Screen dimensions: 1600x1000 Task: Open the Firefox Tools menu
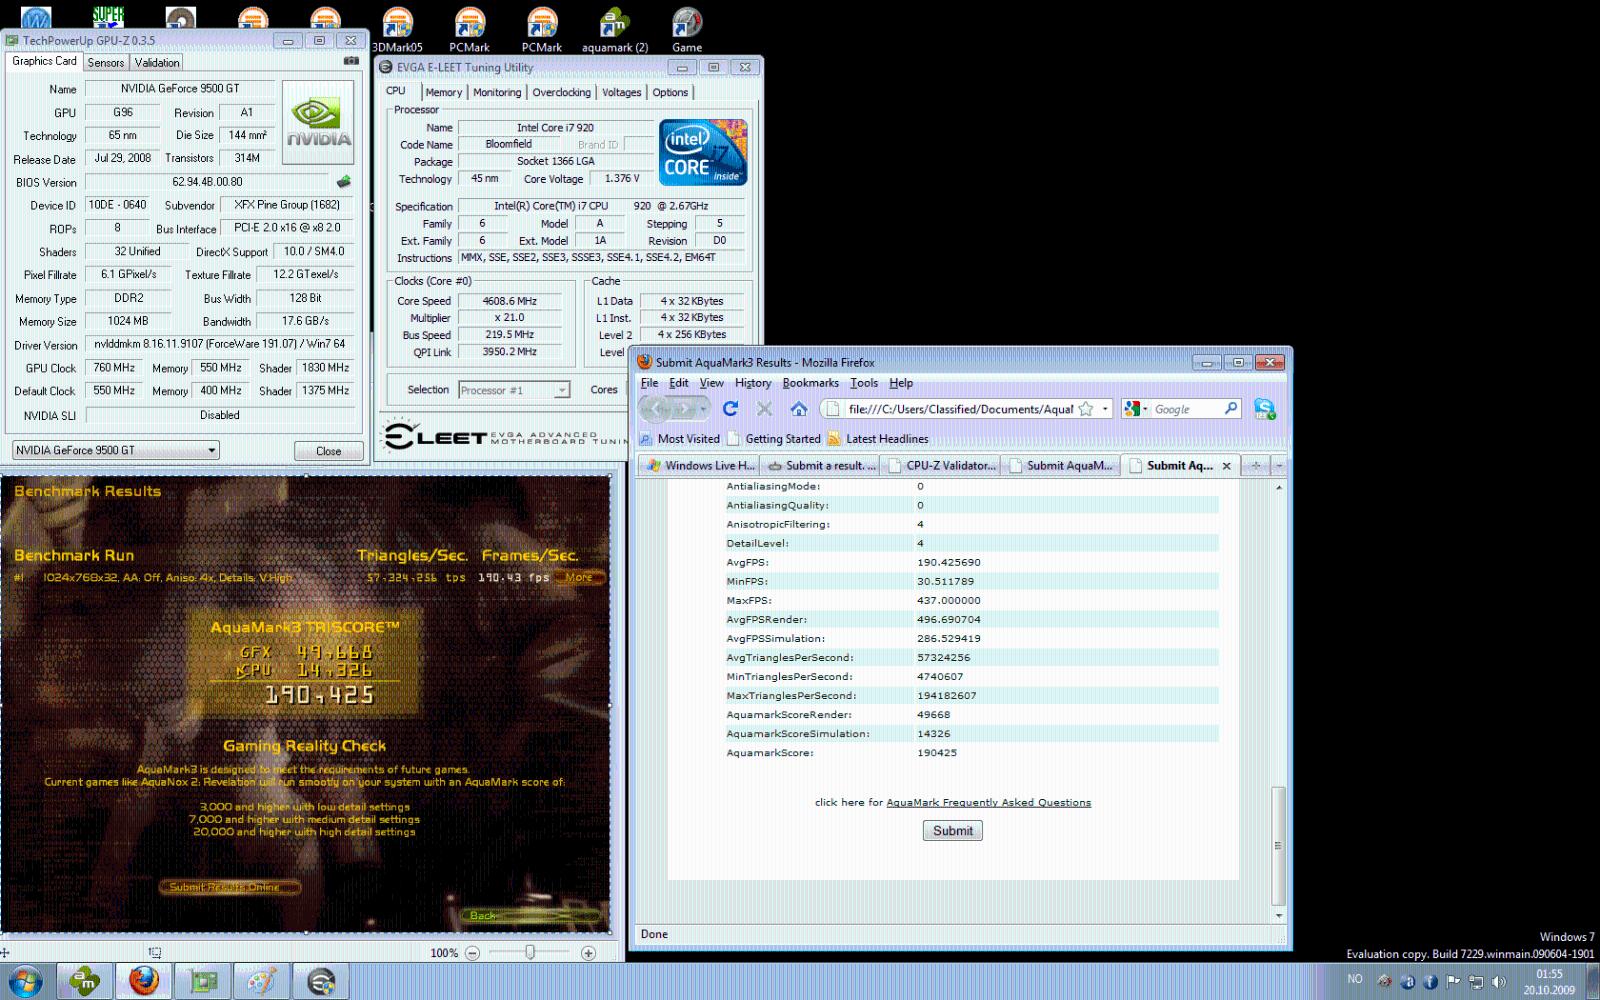(x=864, y=383)
